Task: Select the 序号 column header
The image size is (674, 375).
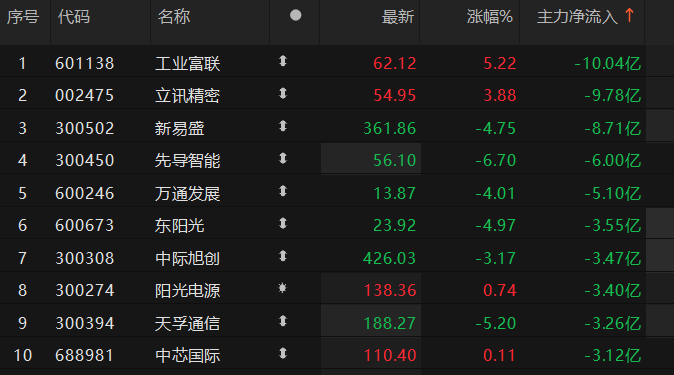Action: click(x=23, y=17)
